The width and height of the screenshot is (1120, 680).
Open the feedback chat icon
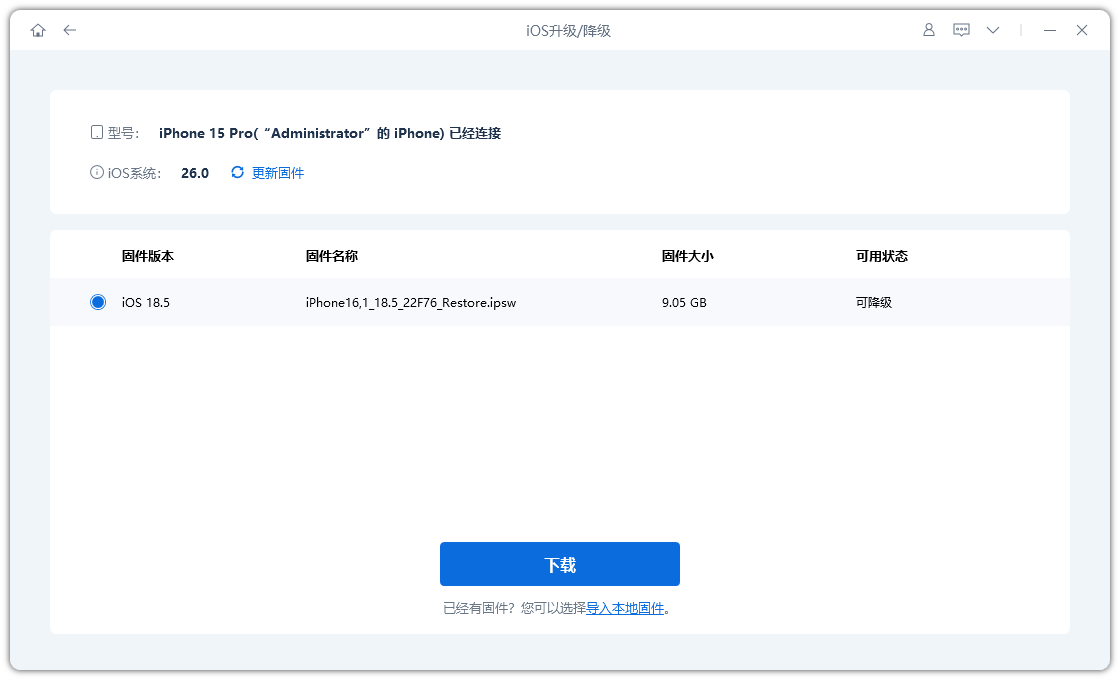pos(961,30)
